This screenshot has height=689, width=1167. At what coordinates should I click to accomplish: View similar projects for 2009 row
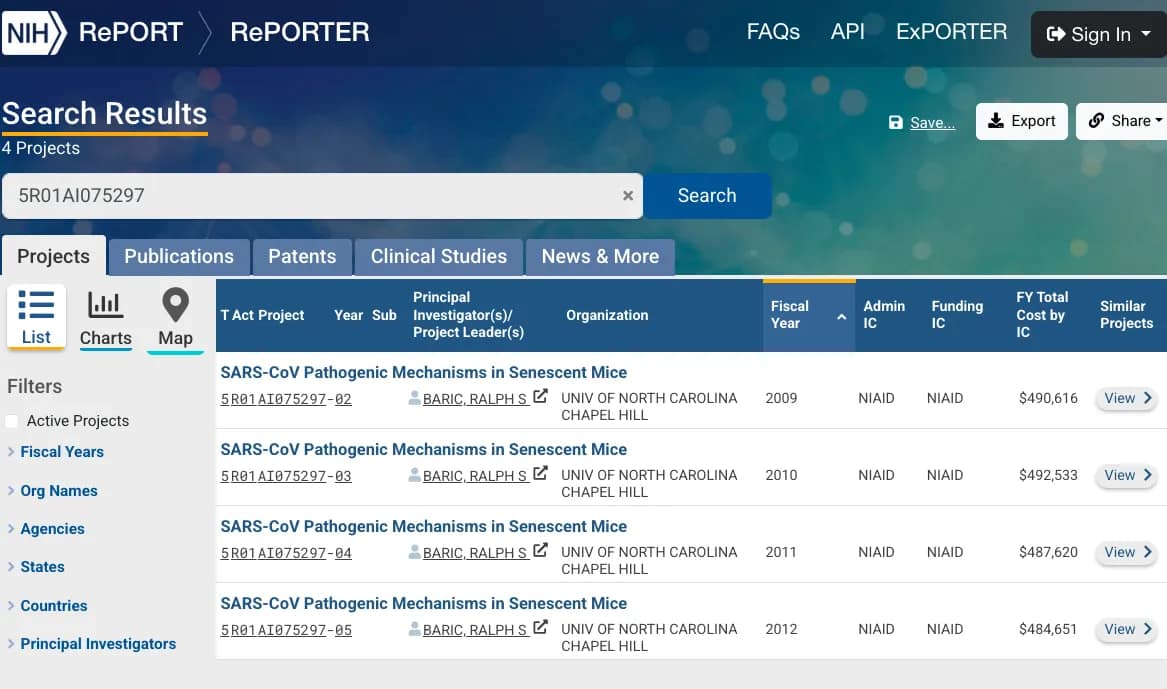point(1127,398)
